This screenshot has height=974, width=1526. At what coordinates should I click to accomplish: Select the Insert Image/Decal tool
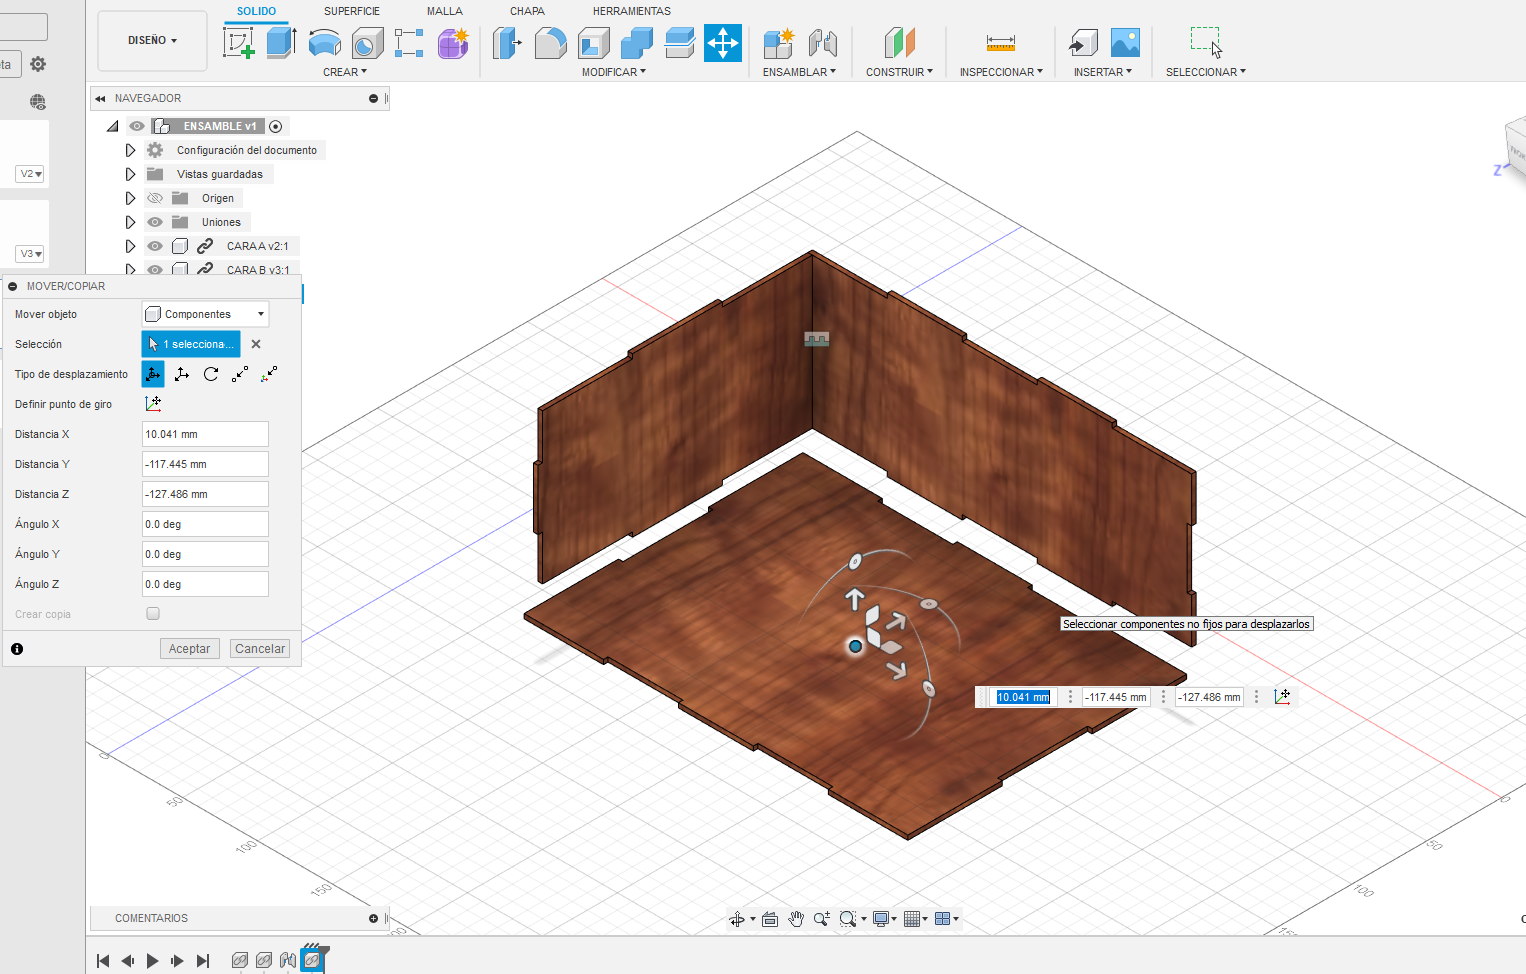tap(1125, 43)
